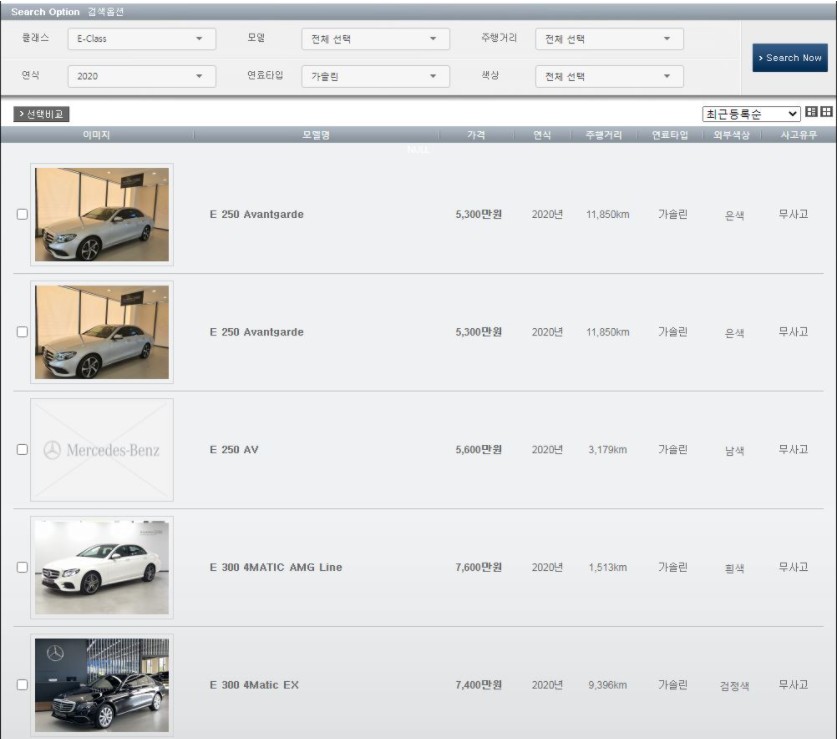
Task: Click the 가격 column header
Action: 476,135
